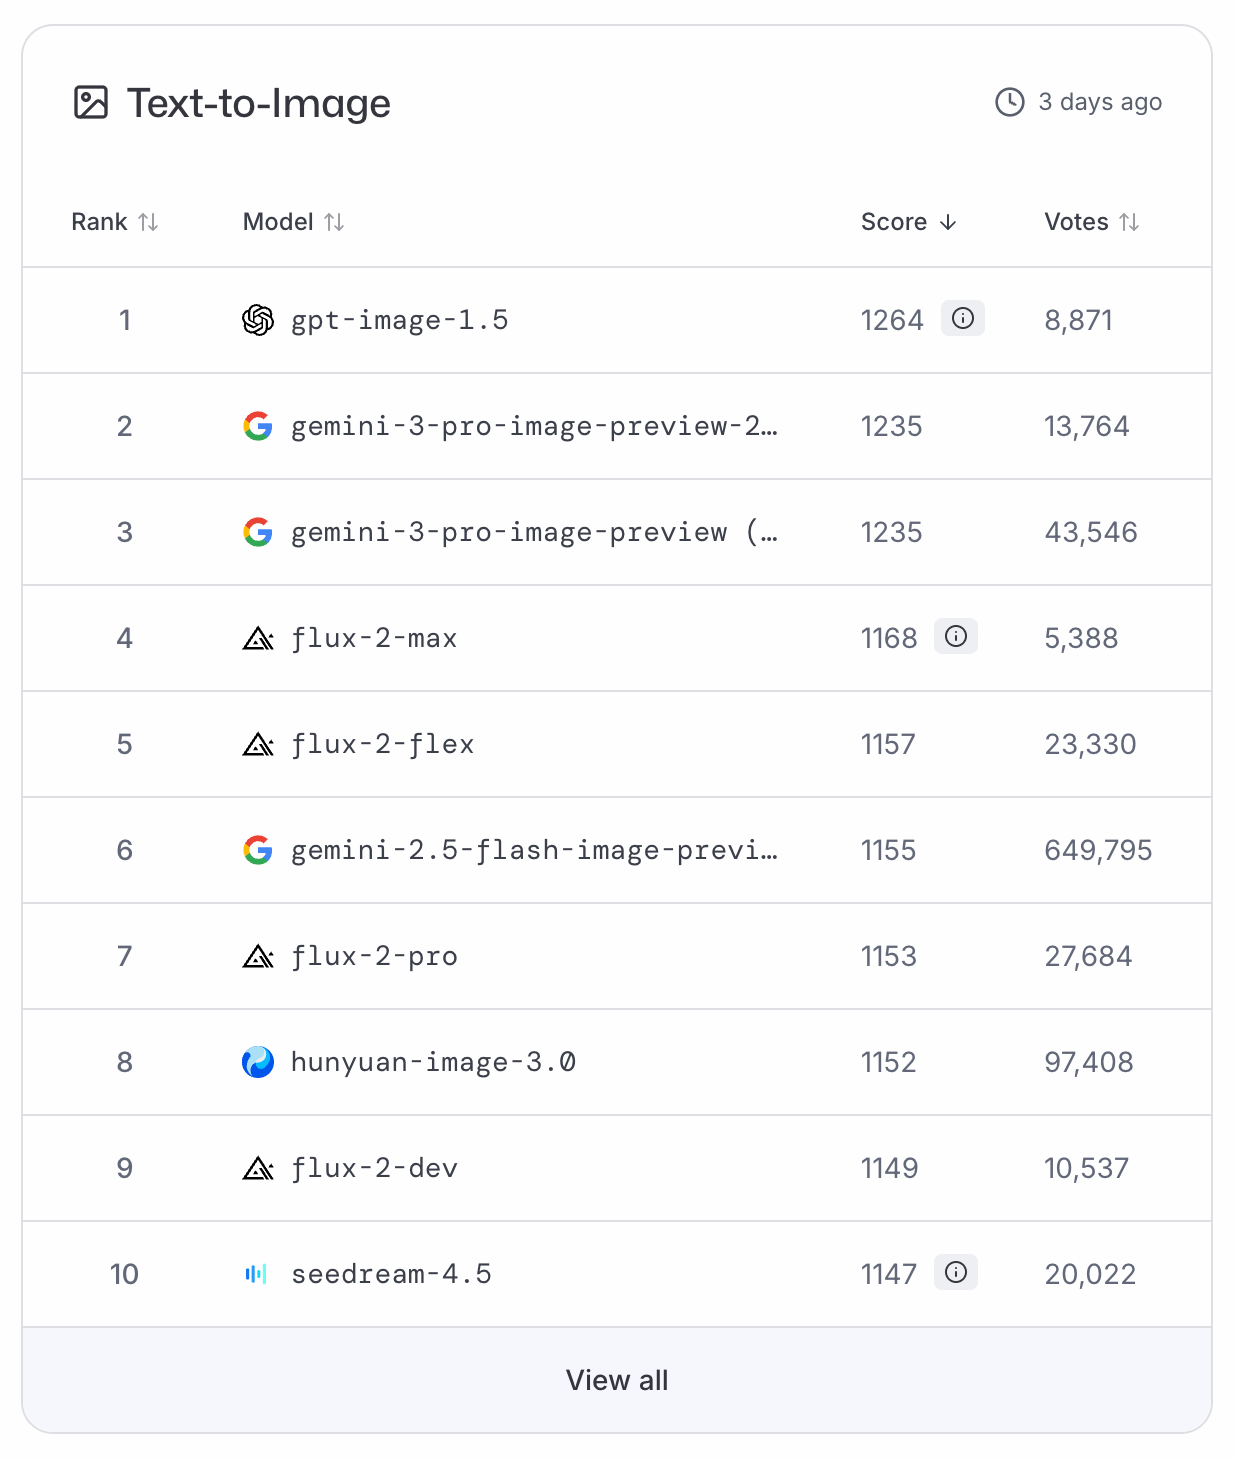Click the Text-to-Image picture icon

point(93,101)
